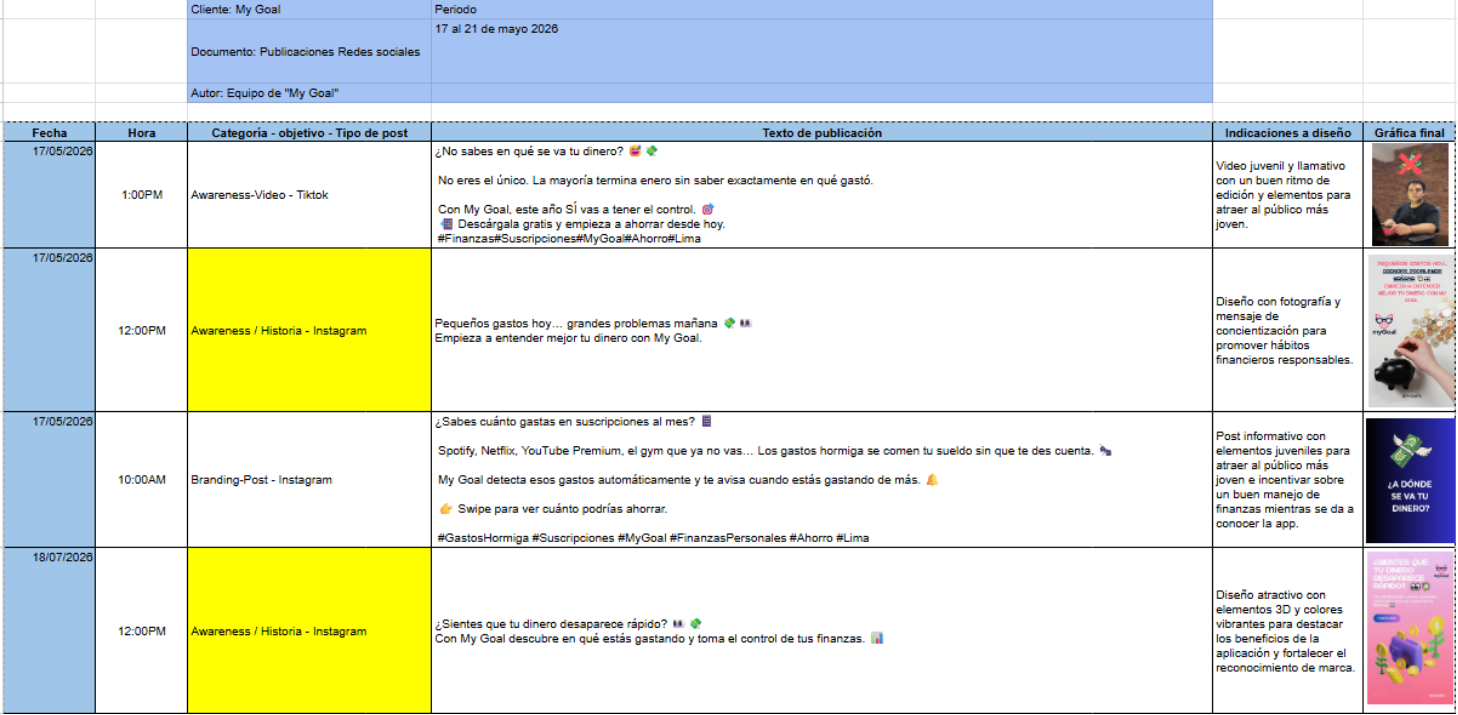Select 'Categoría - objetivo - Tipo de post' header

(x=309, y=132)
